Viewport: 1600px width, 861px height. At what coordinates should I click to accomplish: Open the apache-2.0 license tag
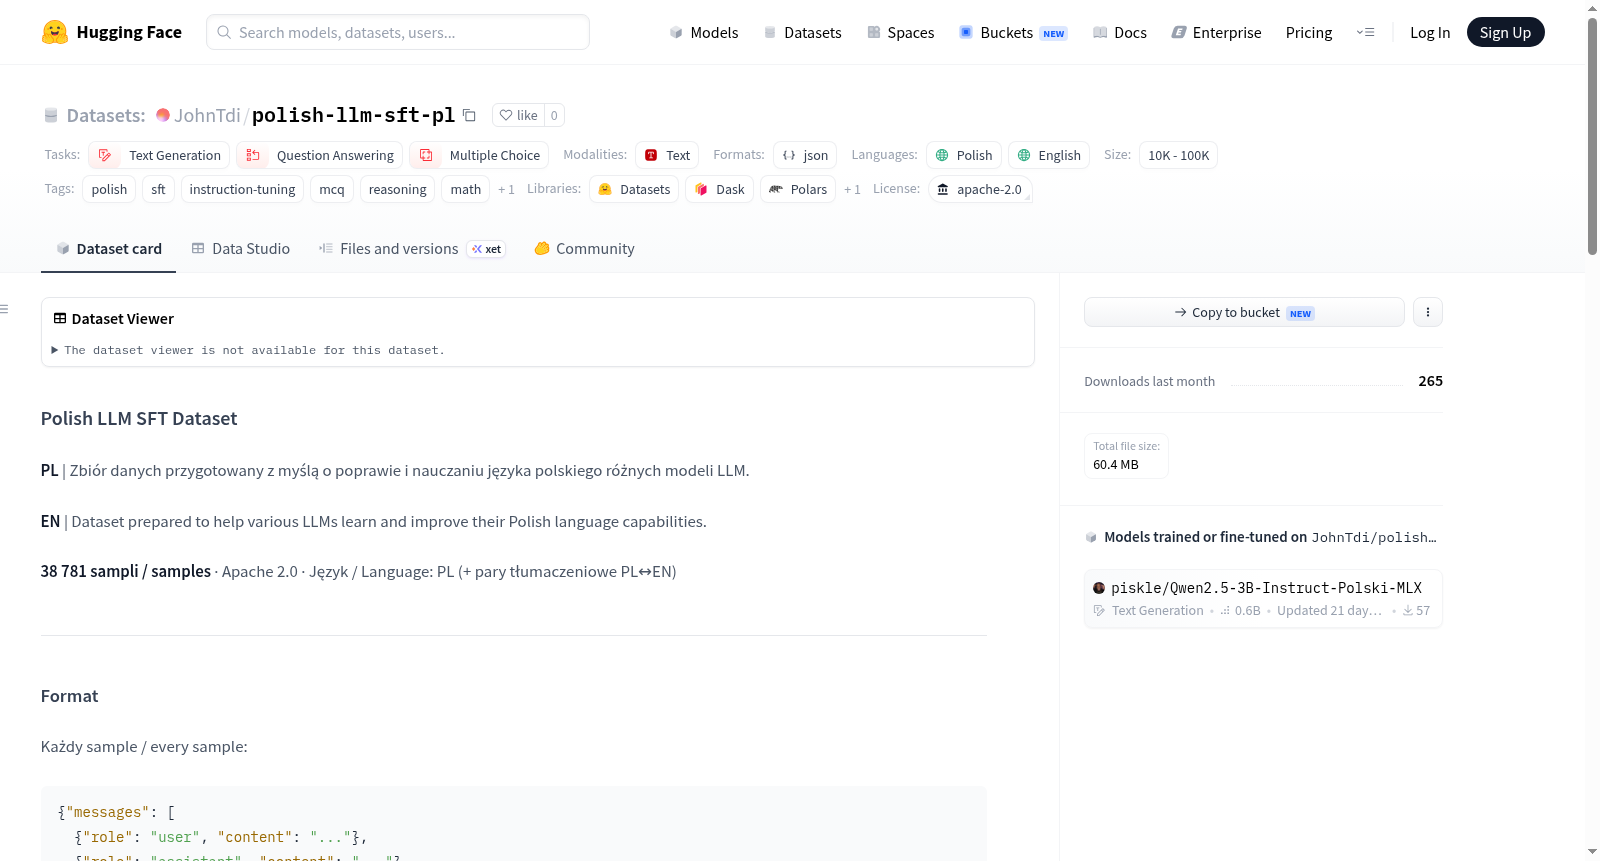980,189
